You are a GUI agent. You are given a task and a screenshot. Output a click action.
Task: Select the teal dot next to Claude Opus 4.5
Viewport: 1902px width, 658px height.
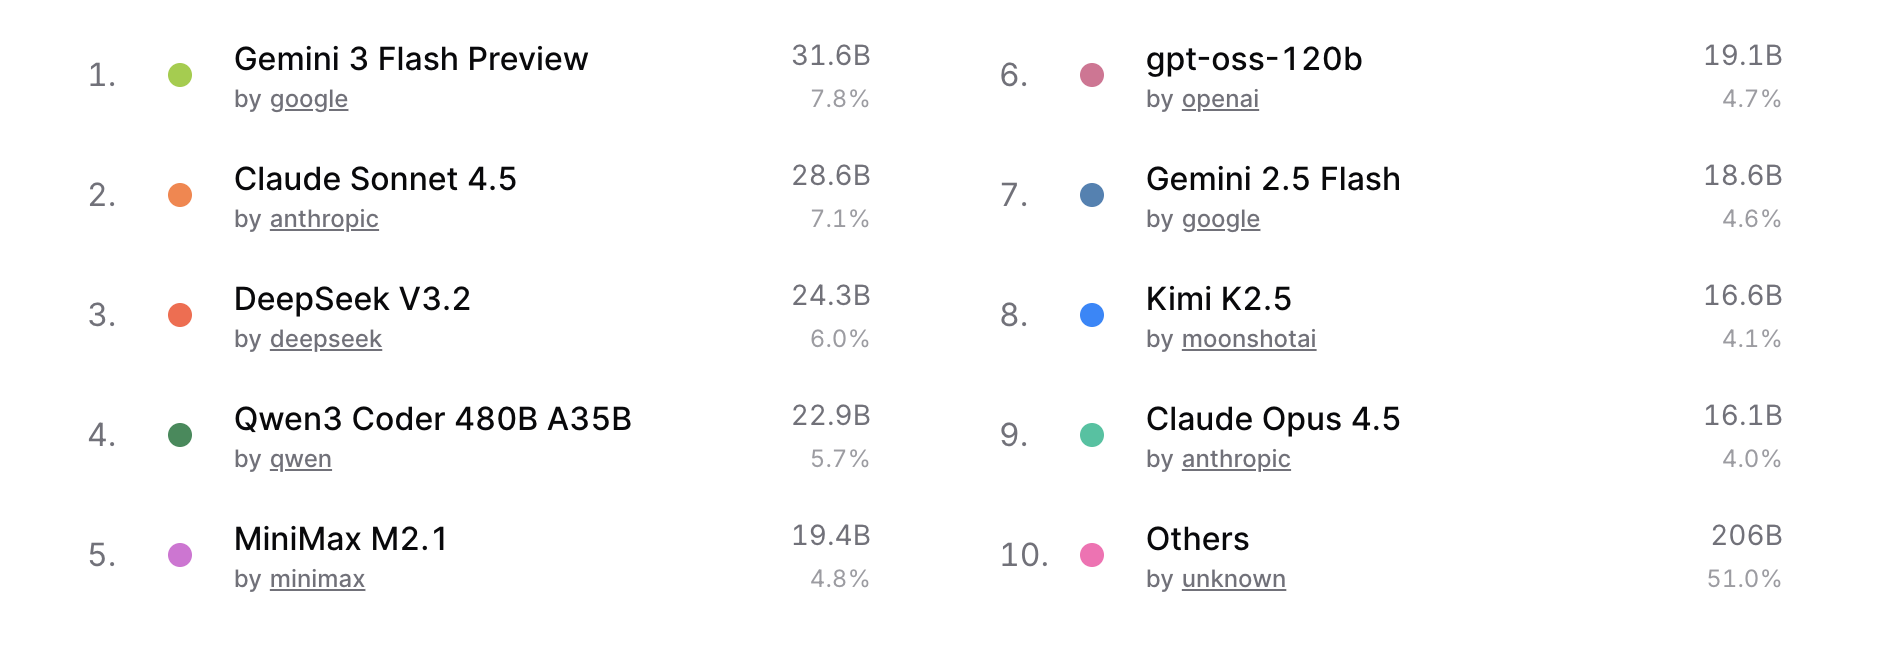pyautogui.click(x=1092, y=435)
